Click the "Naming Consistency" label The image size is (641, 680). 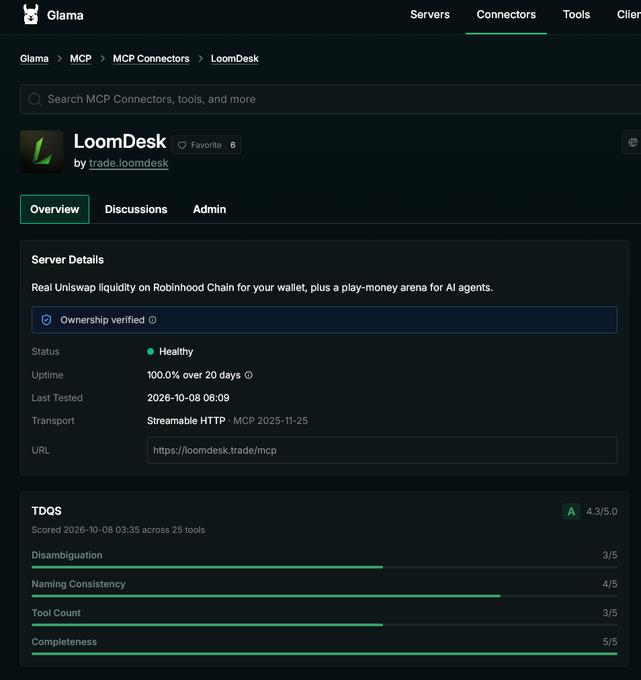click(x=78, y=584)
